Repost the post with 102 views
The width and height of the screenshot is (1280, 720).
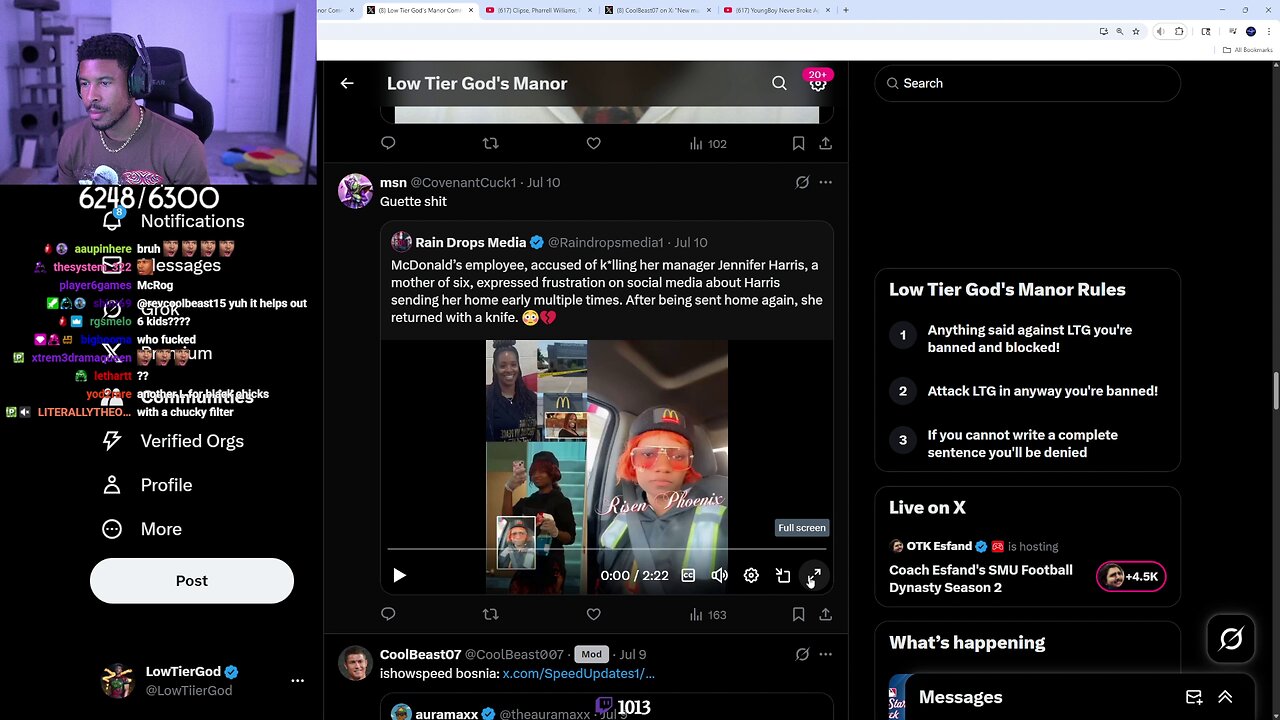click(x=490, y=143)
